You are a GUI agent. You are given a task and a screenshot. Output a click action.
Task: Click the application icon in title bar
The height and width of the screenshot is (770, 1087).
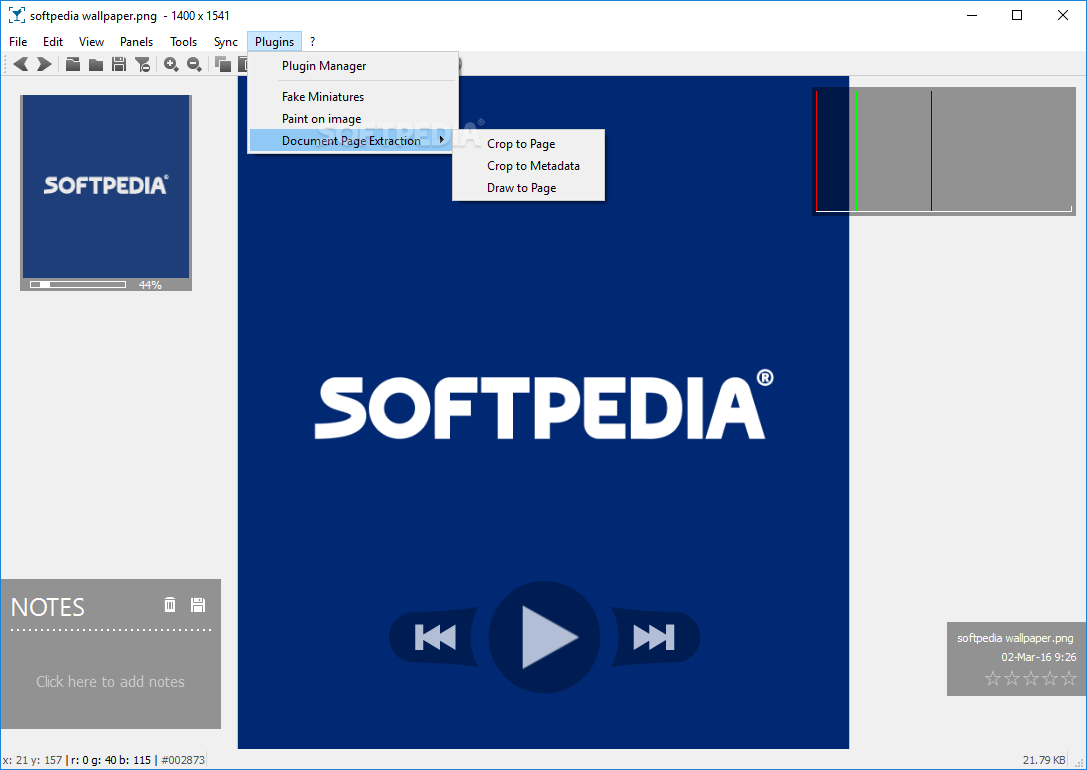click(16, 15)
